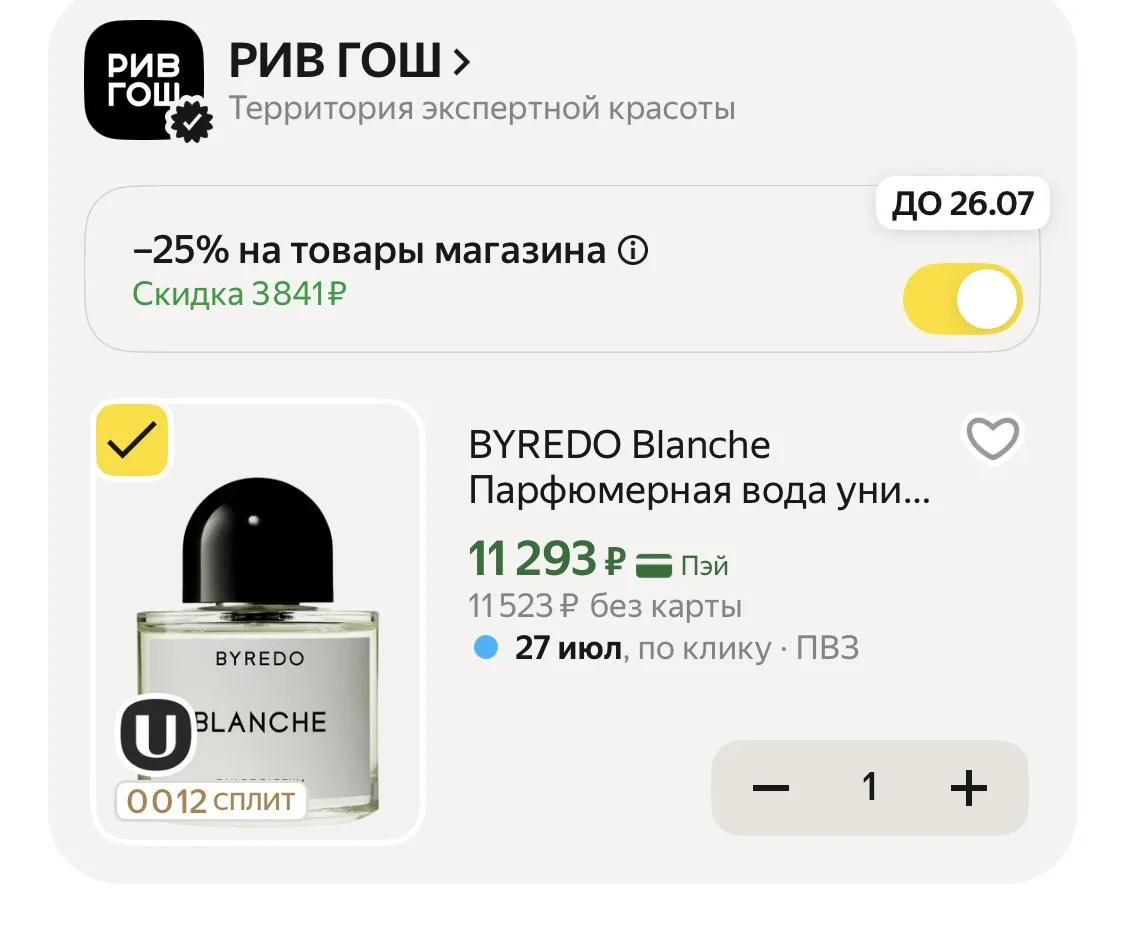Tap the 0012 СПЛИТ badge

point(211,801)
